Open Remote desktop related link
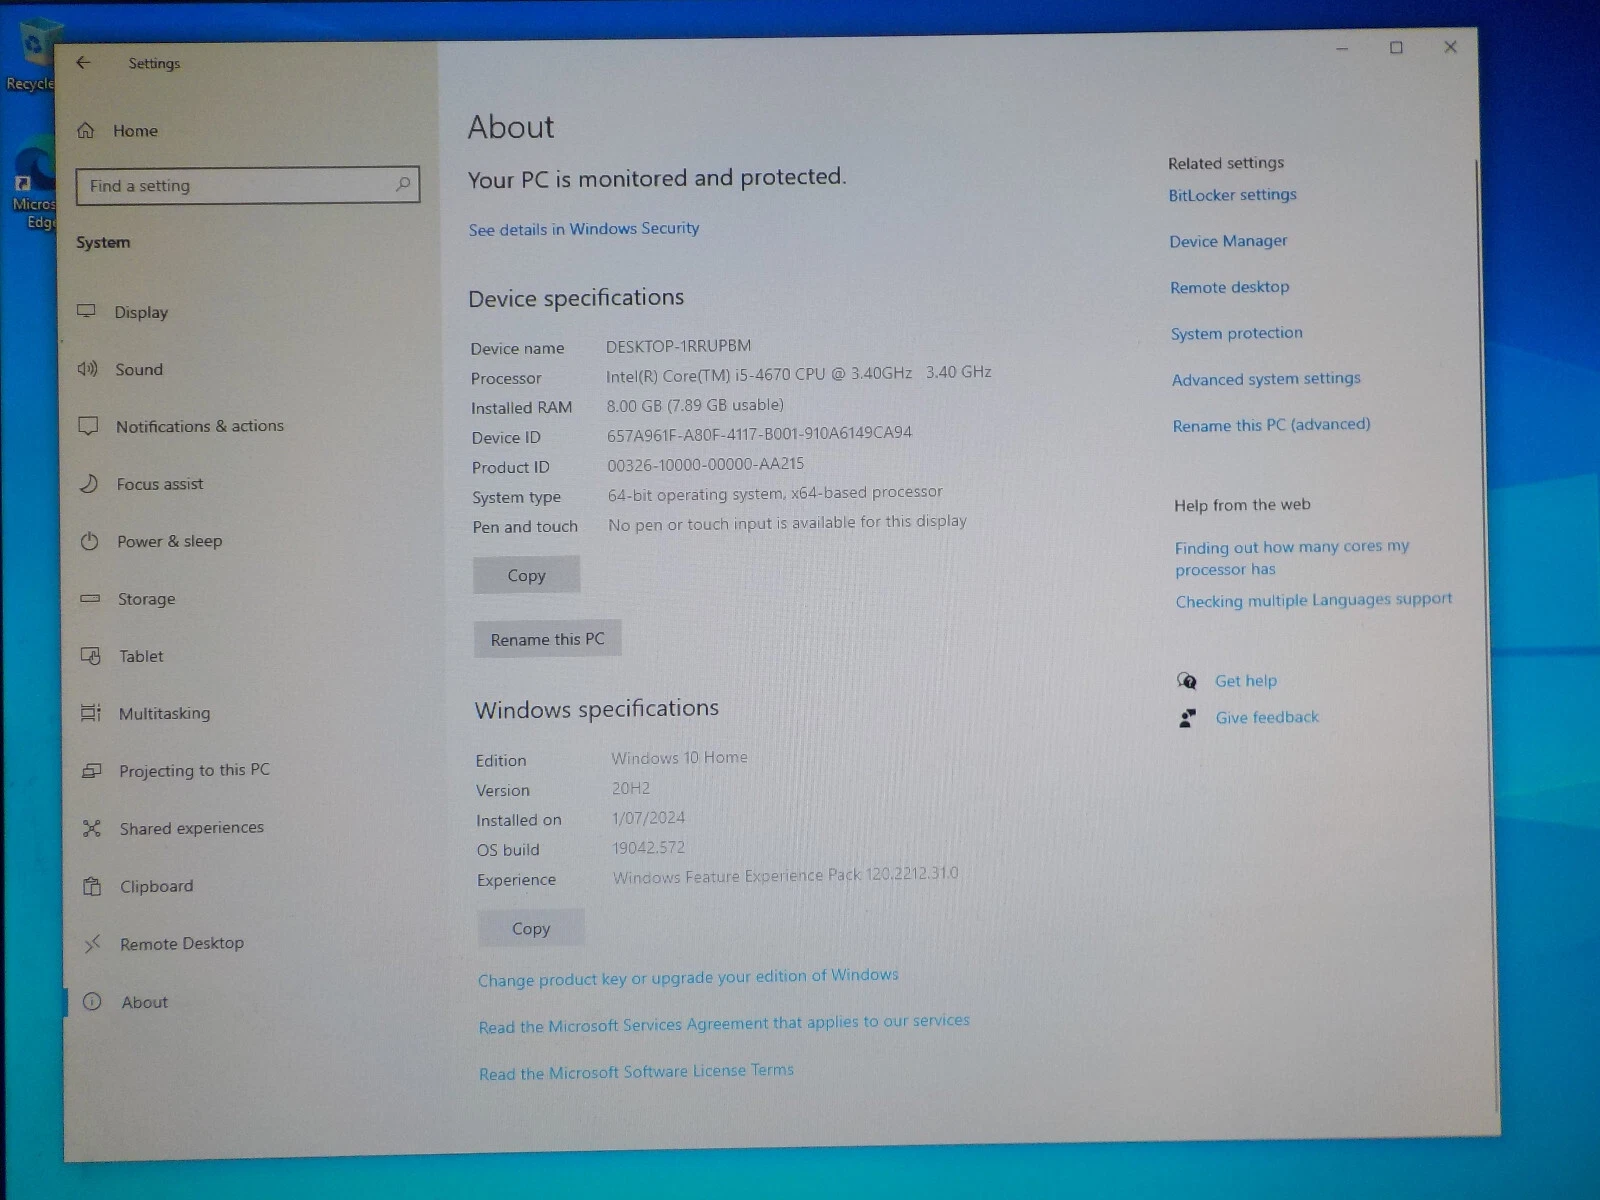The image size is (1600, 1200). (x=1229, y=287)
